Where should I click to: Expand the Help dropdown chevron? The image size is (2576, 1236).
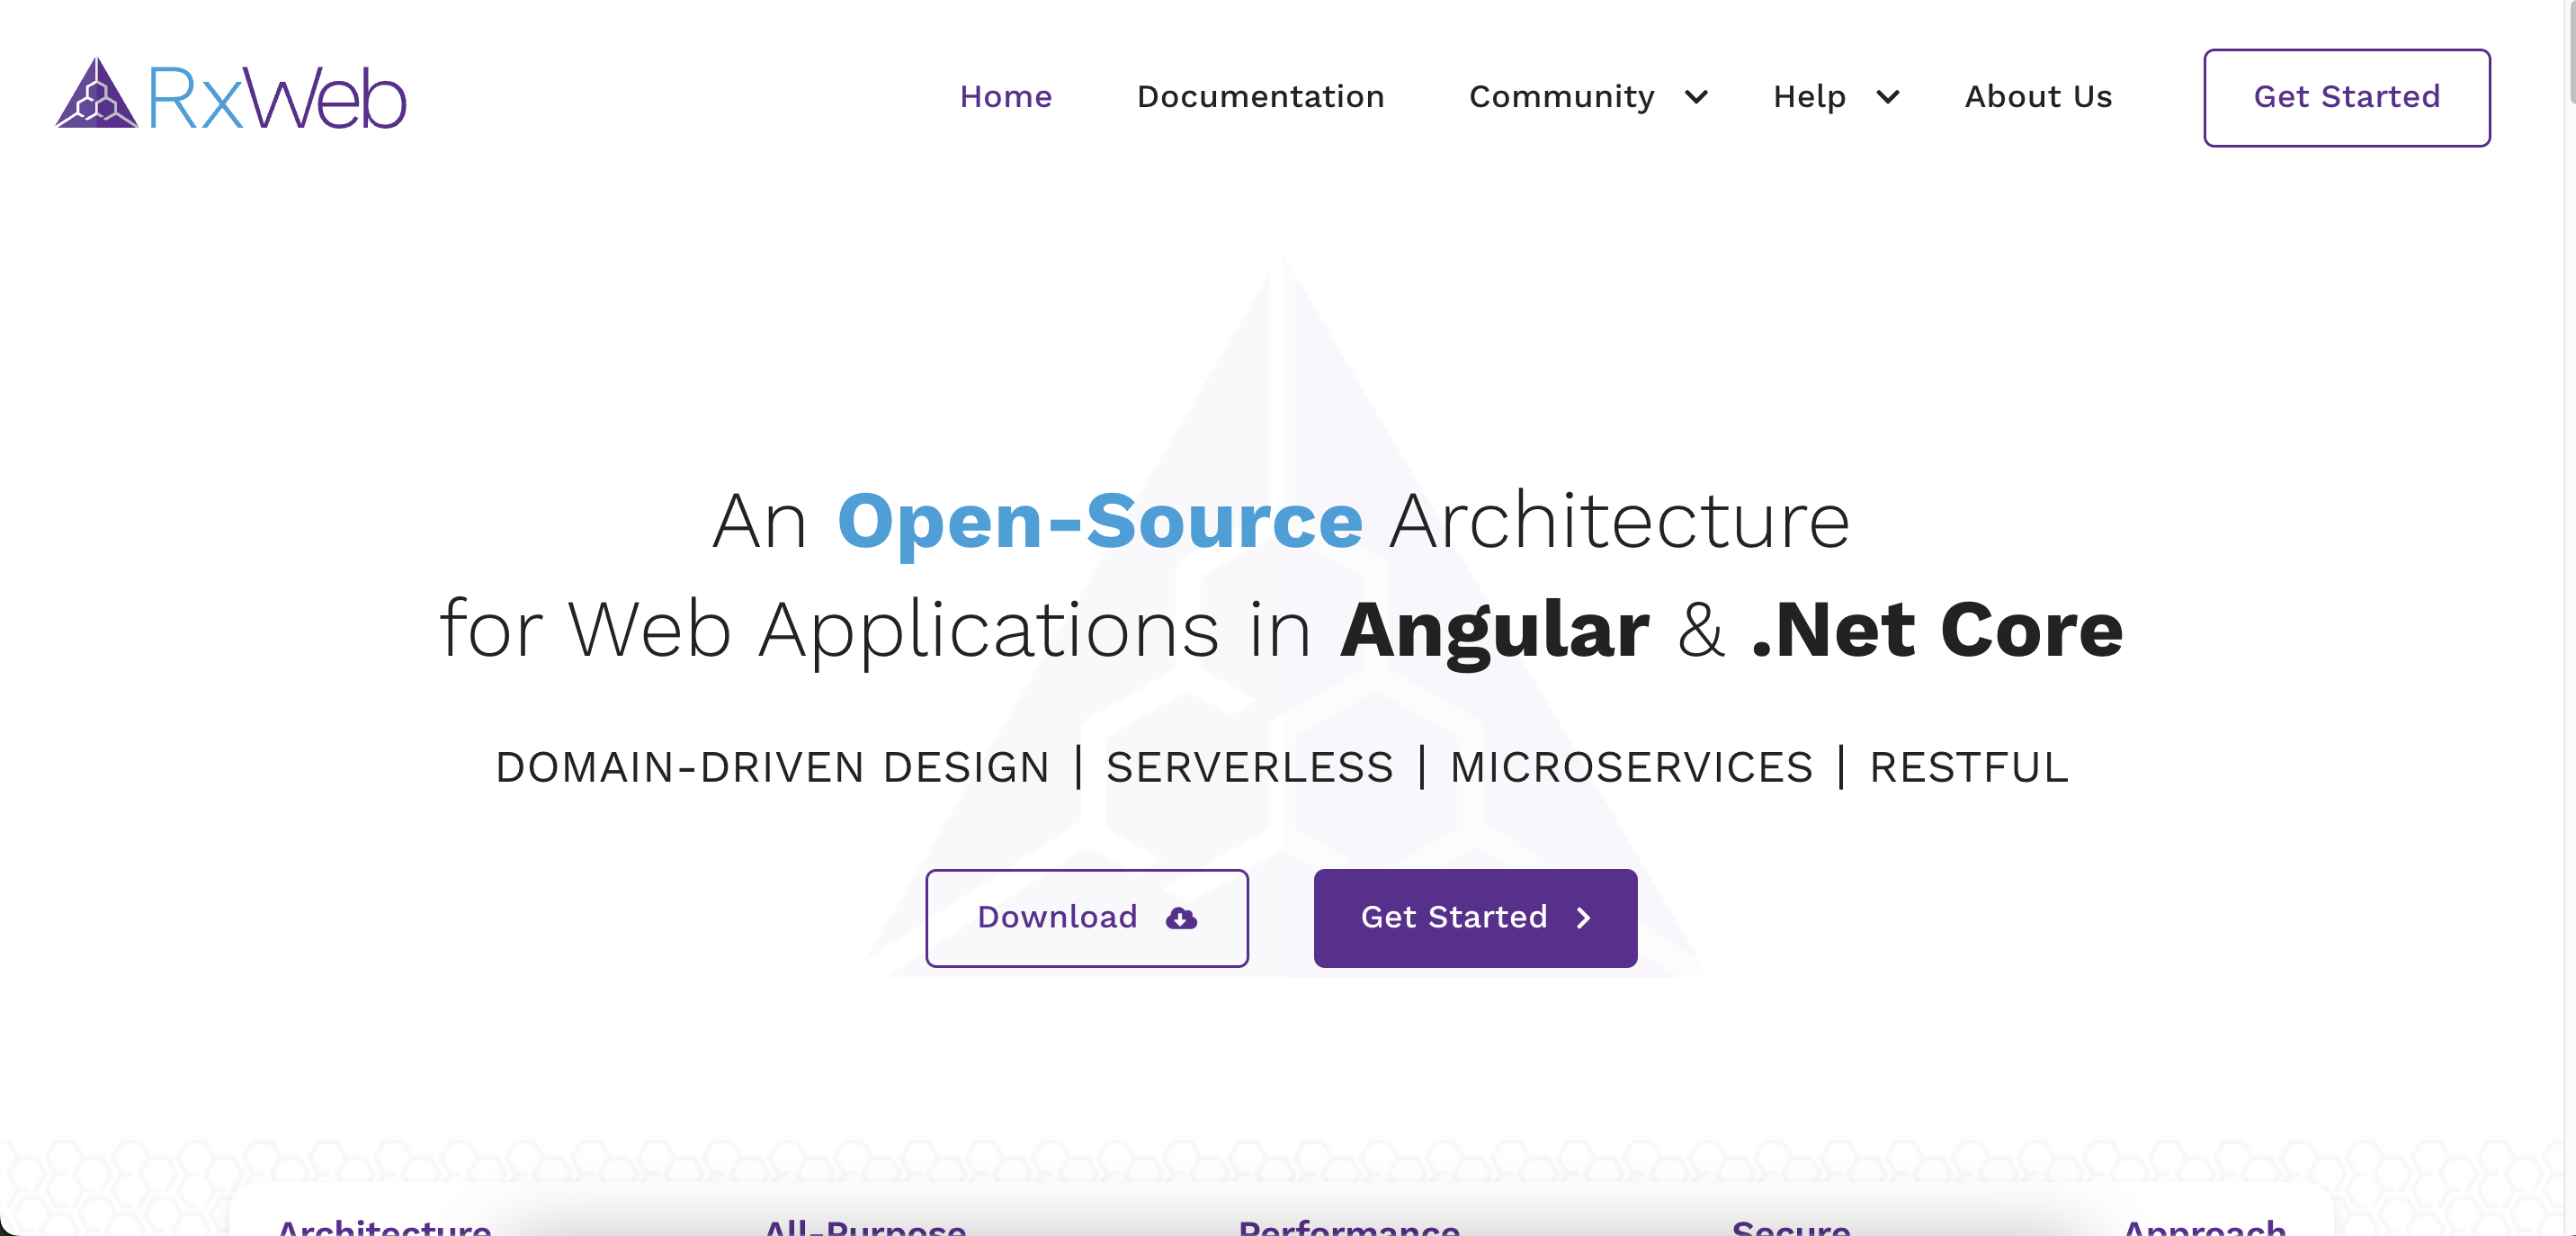1887,97
